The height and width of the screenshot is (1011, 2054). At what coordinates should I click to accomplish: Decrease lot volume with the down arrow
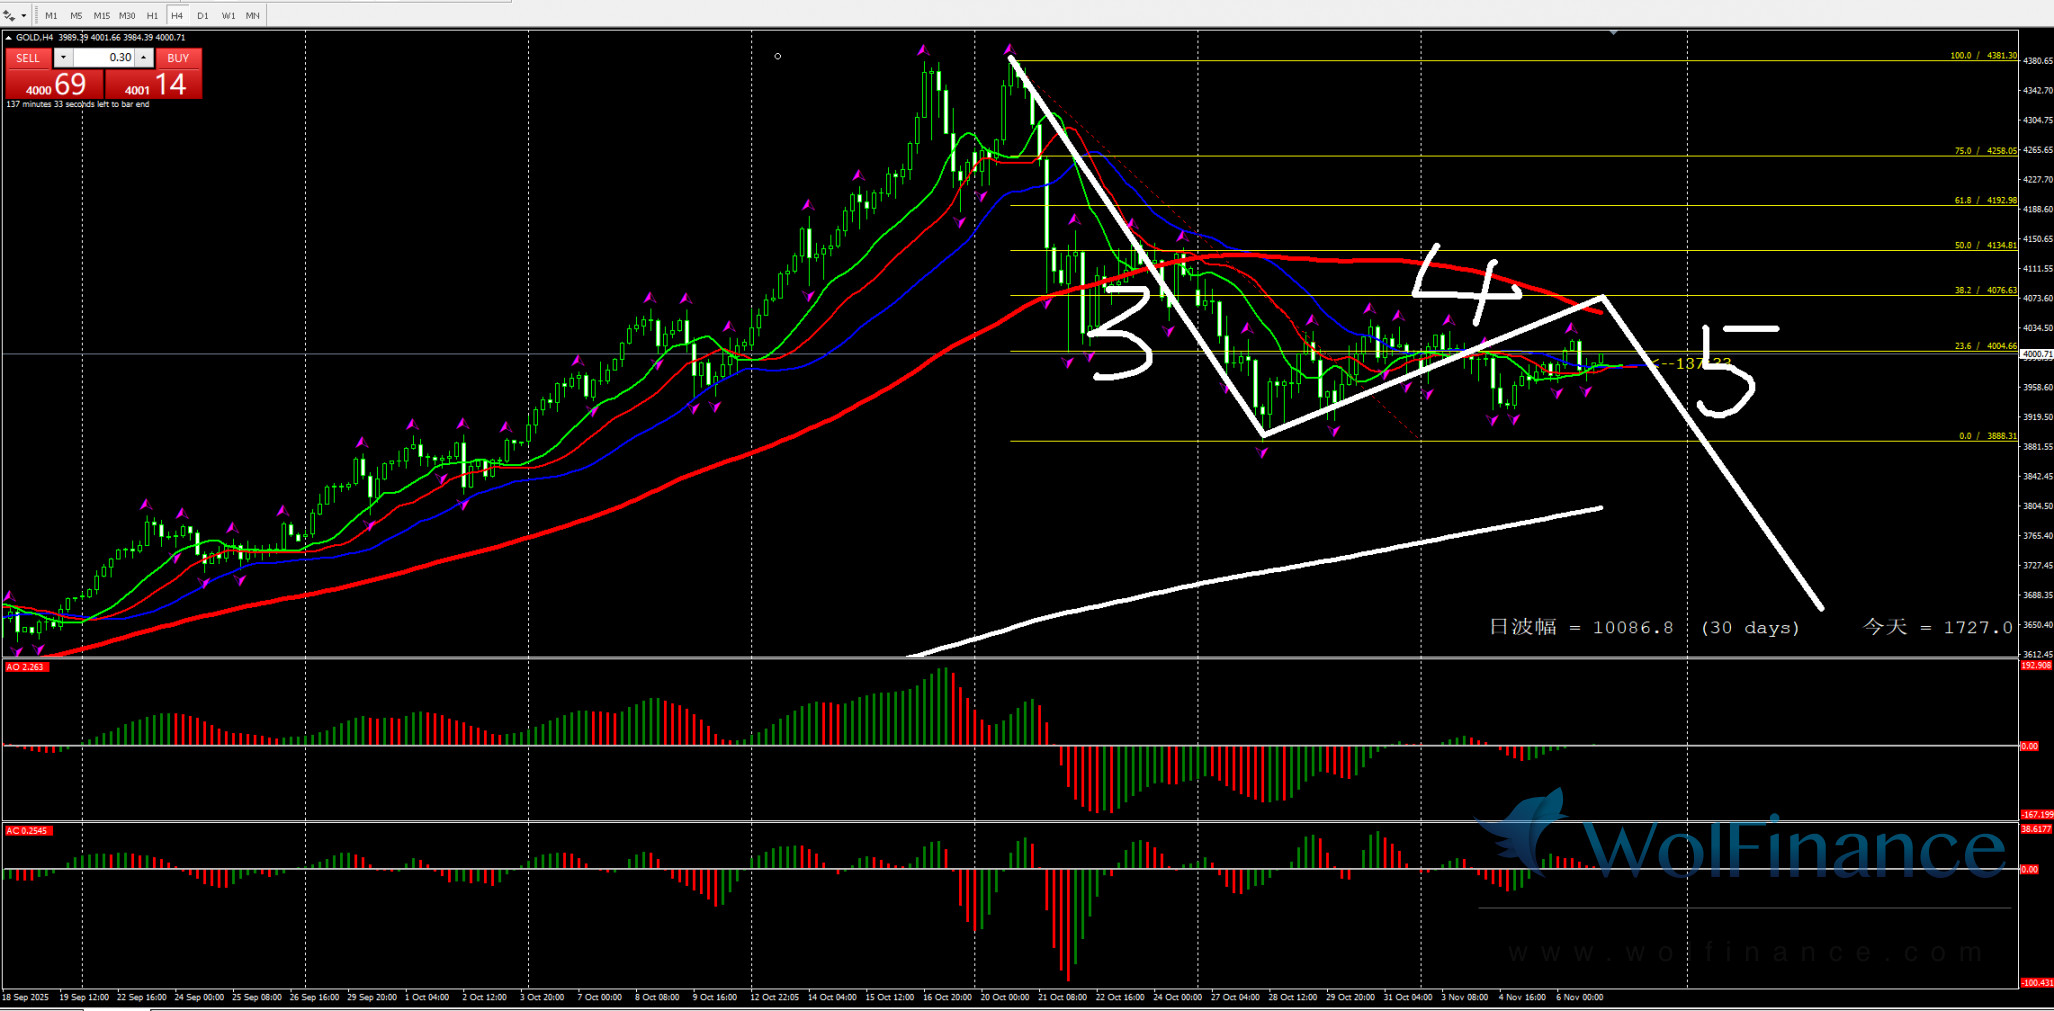pos(63,58)
